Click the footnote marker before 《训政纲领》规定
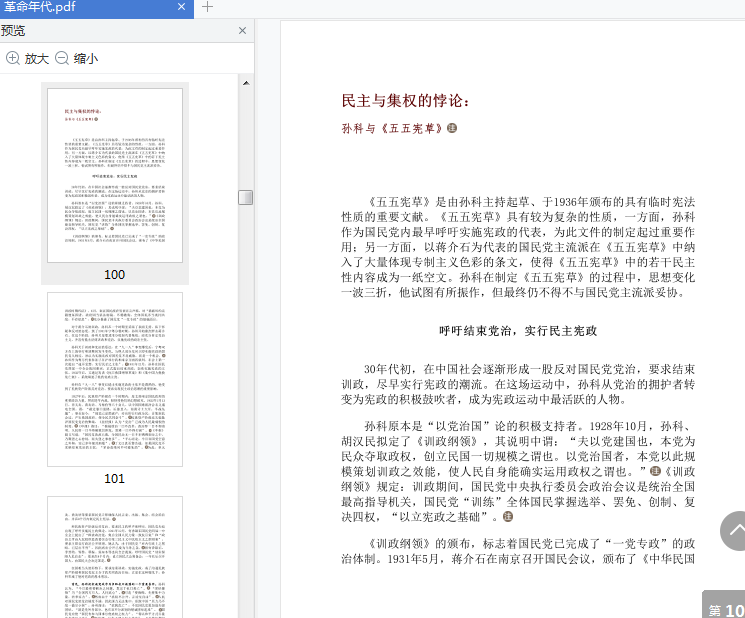 pos(655,471)
